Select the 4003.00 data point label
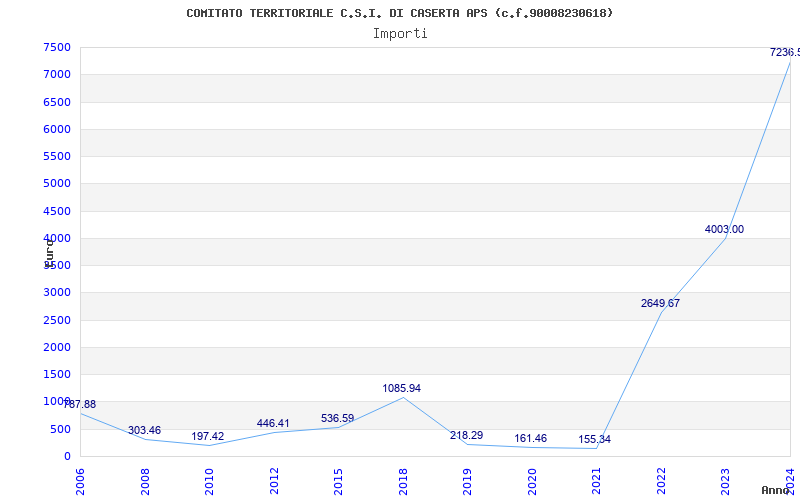This screenshot has width=800, height=500. tap(724, 229)
